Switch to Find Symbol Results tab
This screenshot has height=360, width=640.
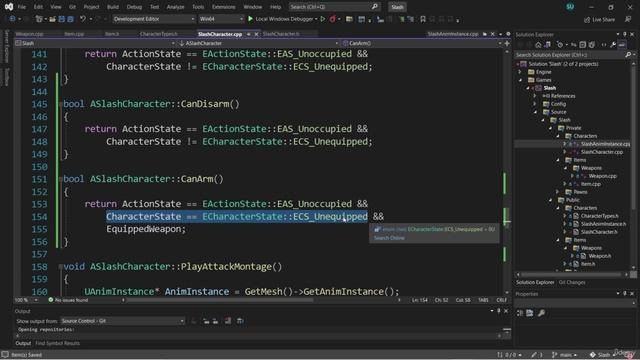point(58,343)
